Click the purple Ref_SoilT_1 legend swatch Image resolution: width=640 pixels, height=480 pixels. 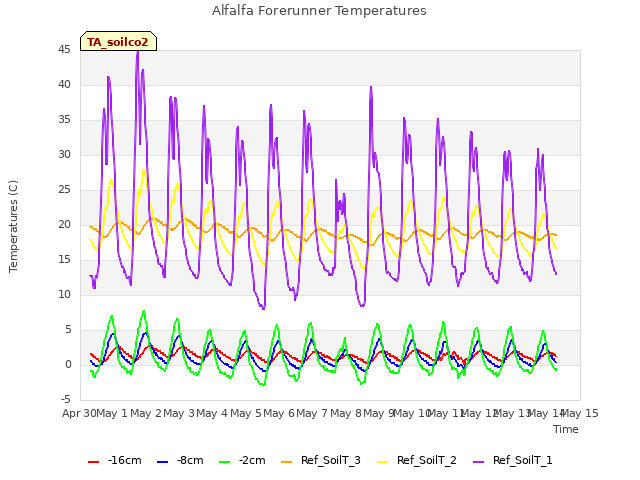pyautogui.click(x=478, y=462)
